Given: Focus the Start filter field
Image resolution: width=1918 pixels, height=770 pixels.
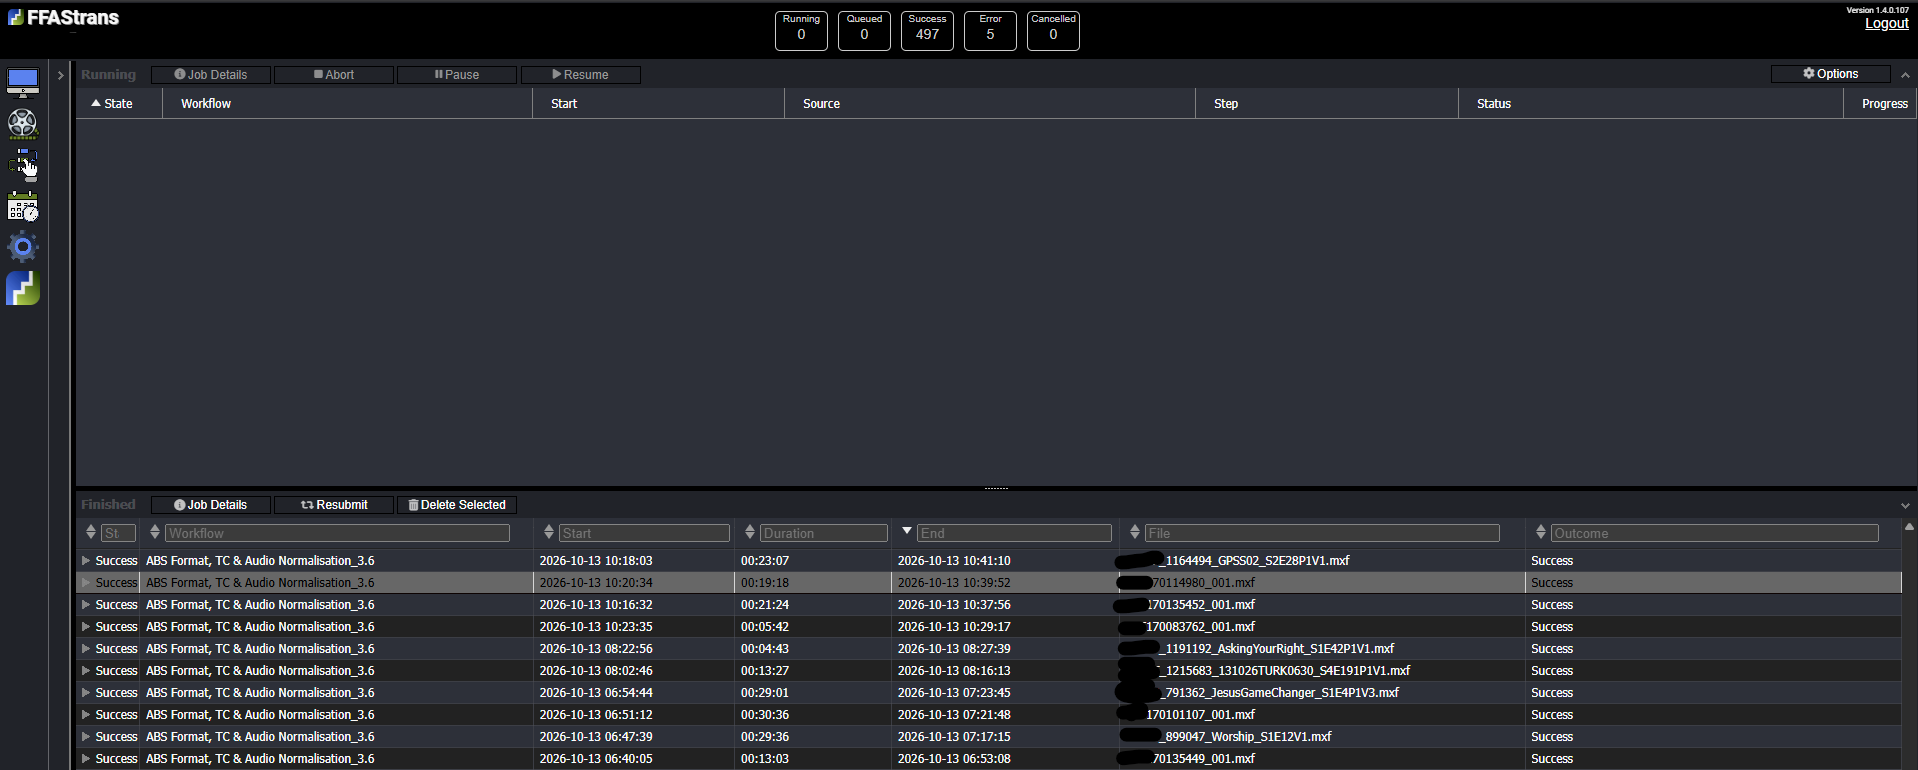Looking at the screenshot, I should (x=644, y=534).
